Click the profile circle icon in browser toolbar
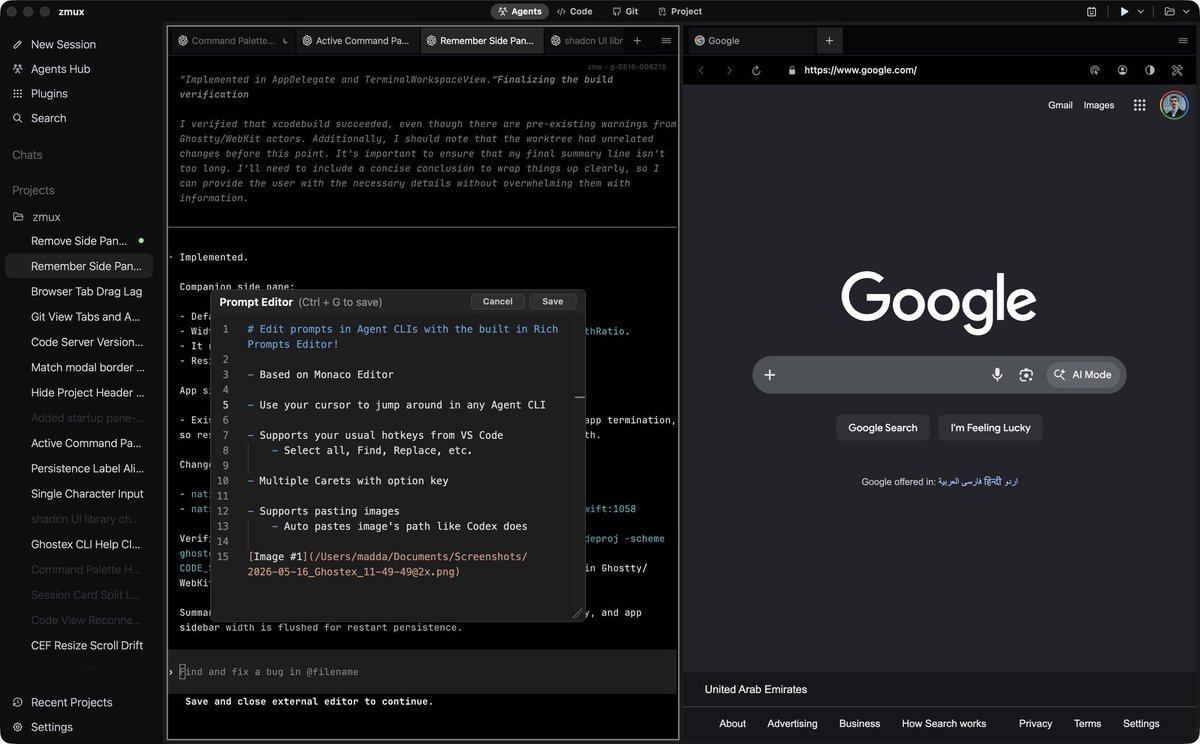 click(1123, 70)
